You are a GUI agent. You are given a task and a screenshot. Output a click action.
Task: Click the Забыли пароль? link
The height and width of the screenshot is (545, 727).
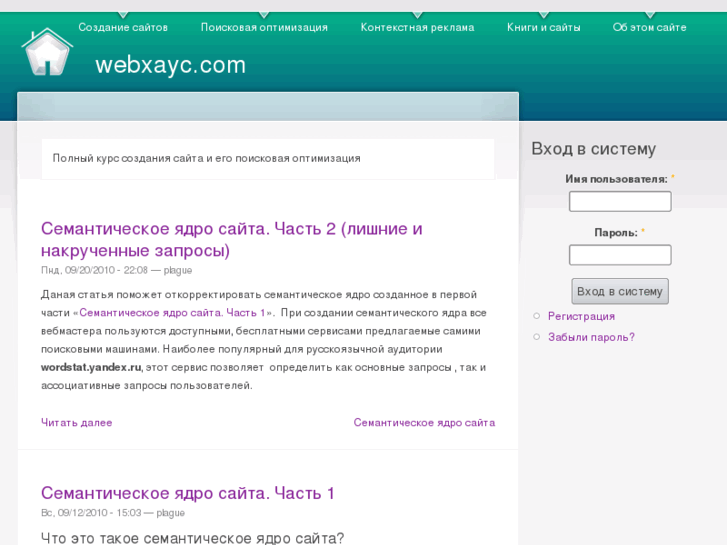point(591,337)
